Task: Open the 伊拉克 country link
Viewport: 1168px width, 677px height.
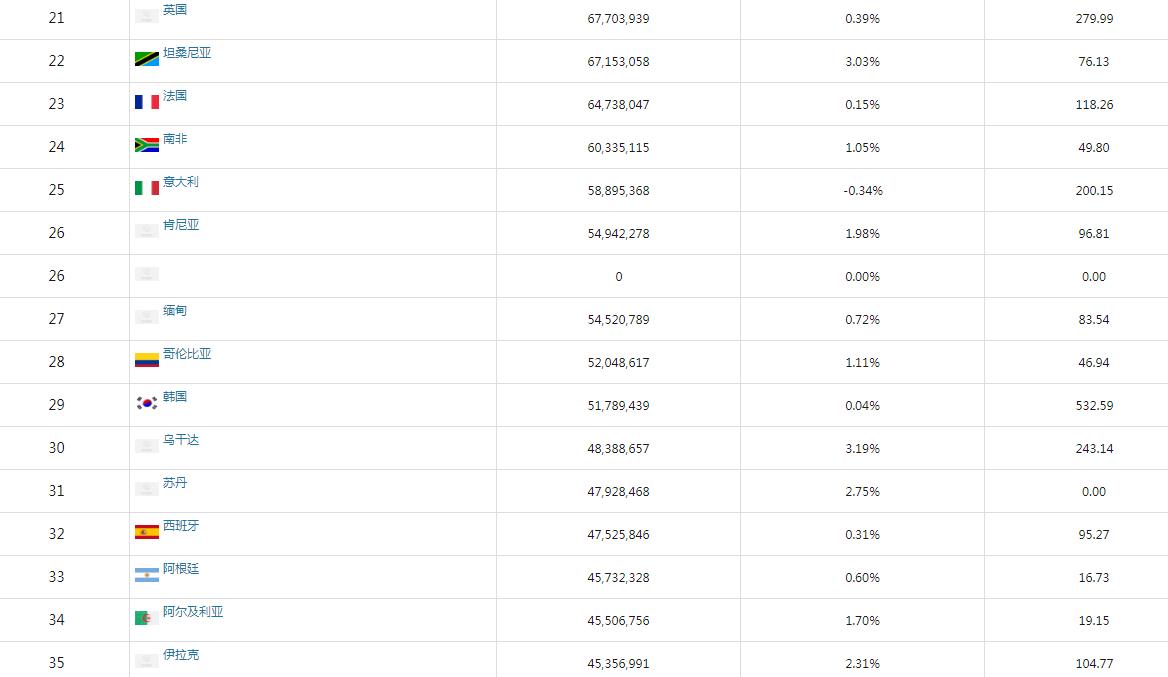Action: 181,655
